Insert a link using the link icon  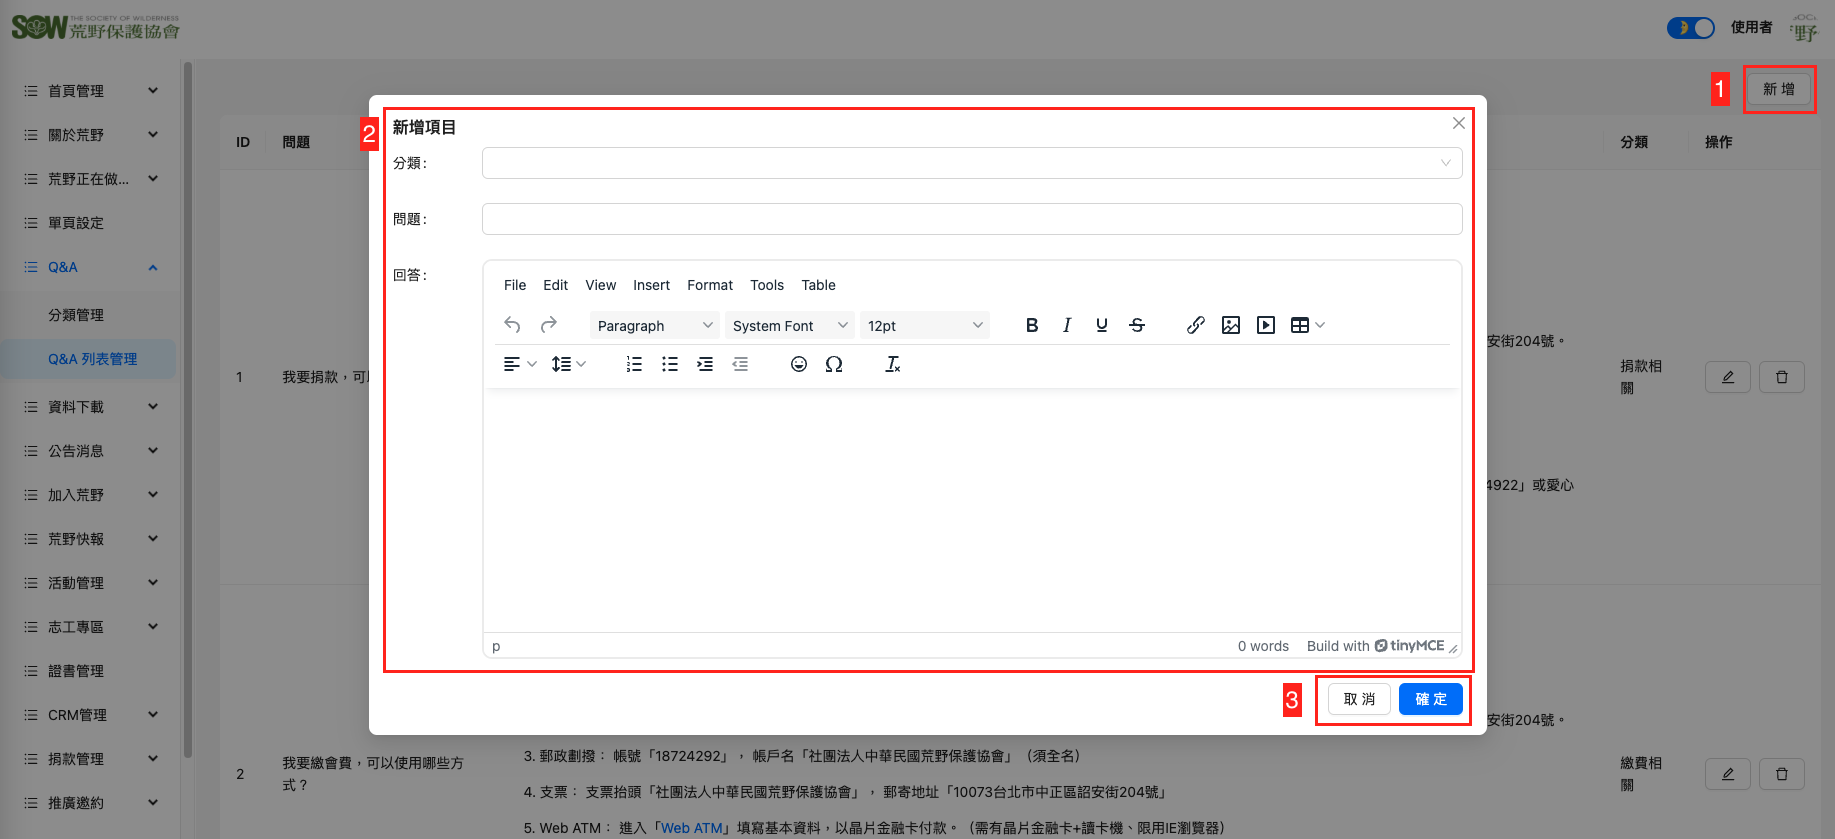(x=1195, y=325)
